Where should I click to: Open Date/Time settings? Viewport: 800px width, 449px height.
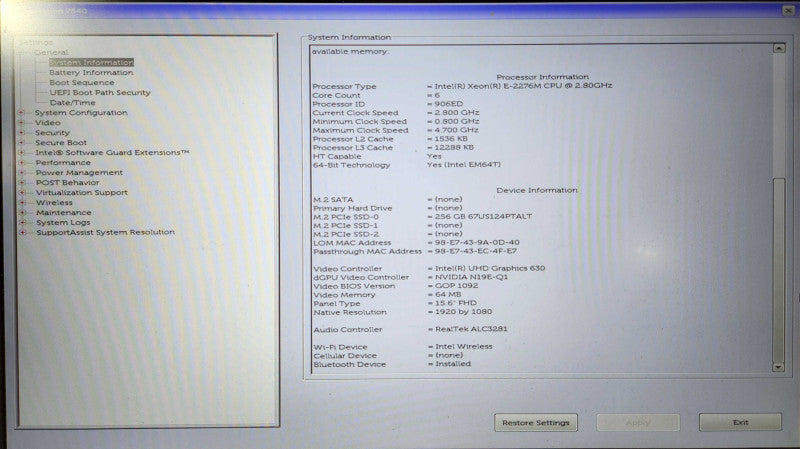tap(72, 103)
